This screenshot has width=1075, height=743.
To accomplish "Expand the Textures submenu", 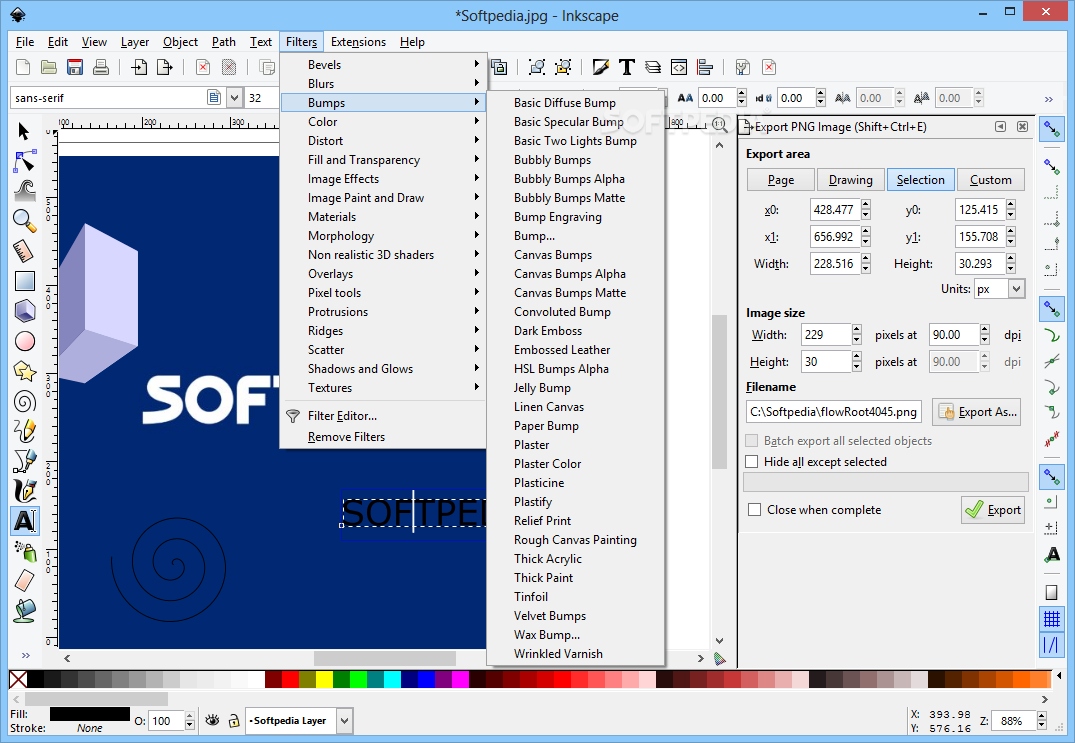I will coord(383,387).
